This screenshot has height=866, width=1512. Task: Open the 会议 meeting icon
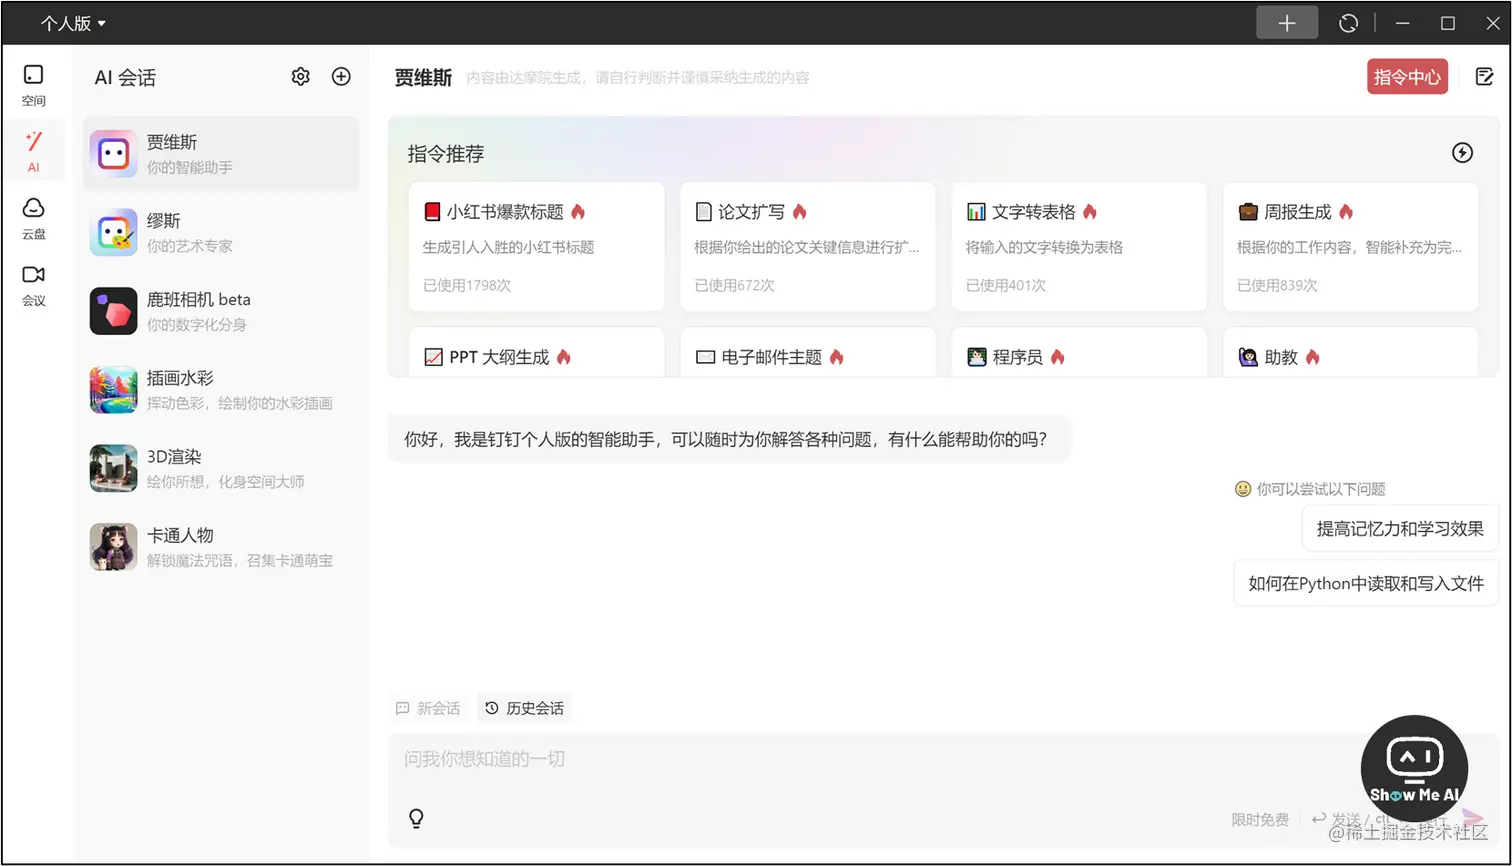[34, 285]
